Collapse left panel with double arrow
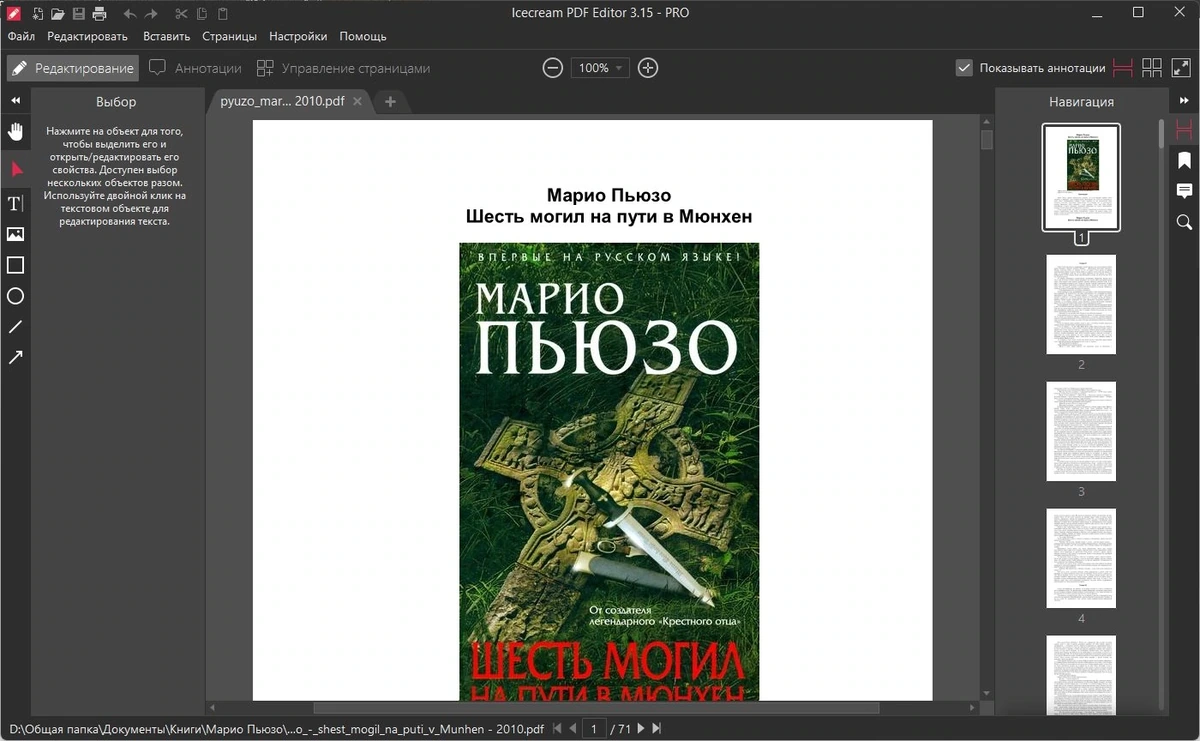This screenshot has width=1200, height=741. point(15,101)
